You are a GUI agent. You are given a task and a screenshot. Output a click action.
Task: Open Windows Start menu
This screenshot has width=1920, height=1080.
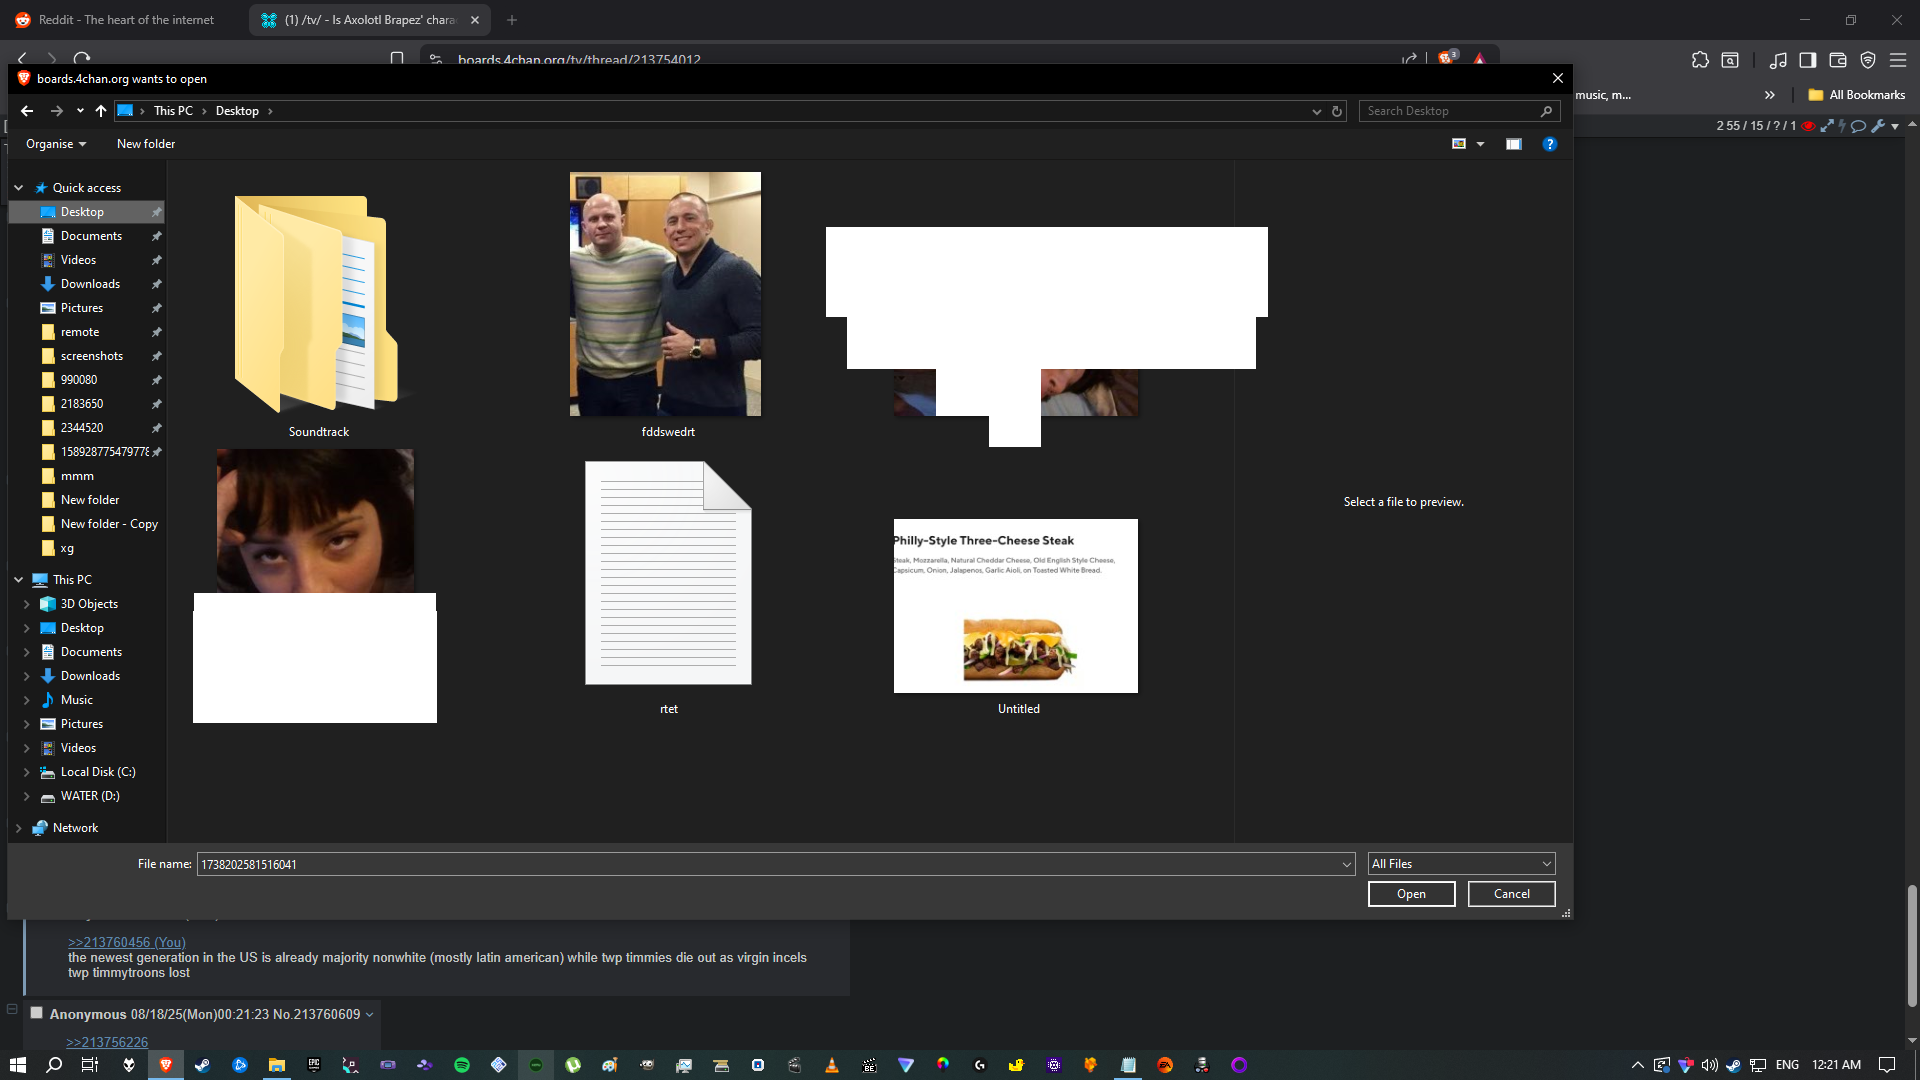[17, 1065]
